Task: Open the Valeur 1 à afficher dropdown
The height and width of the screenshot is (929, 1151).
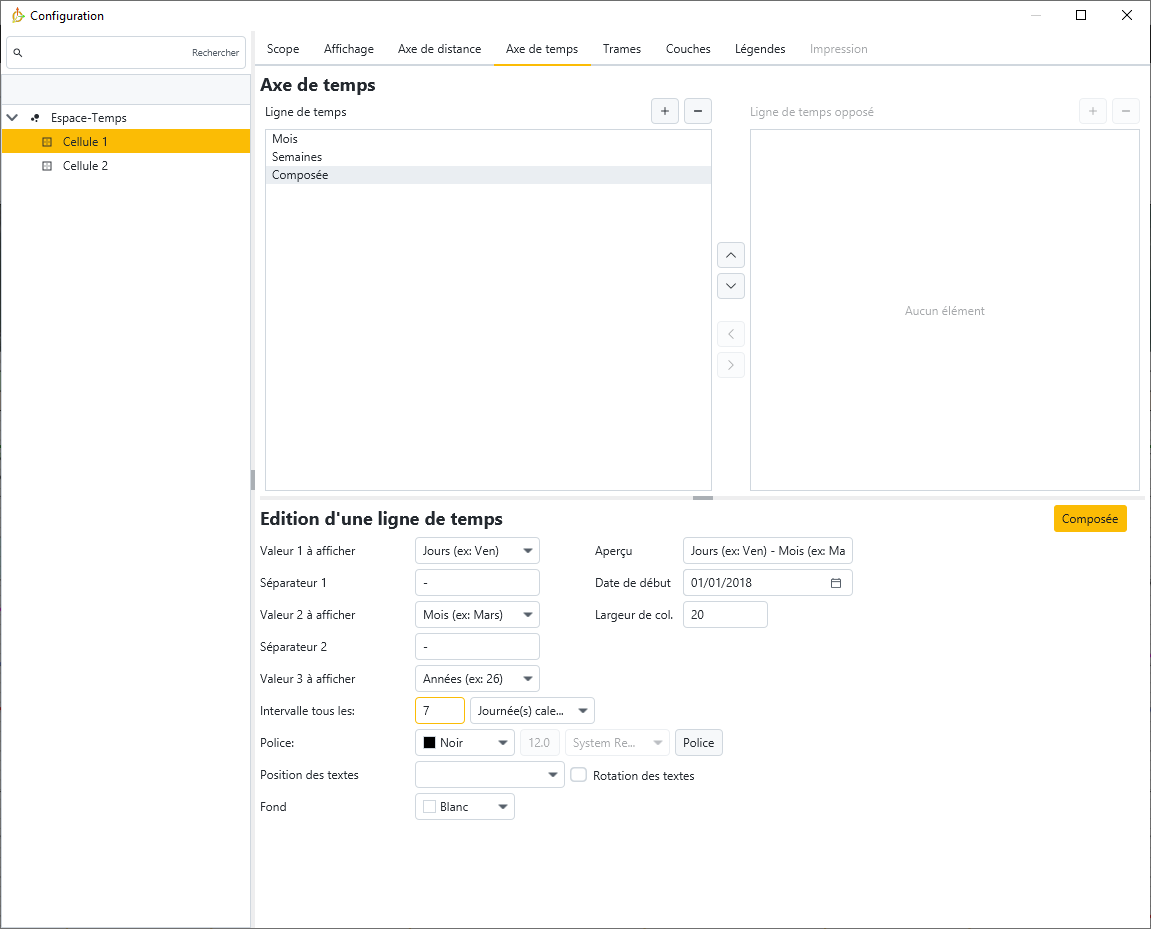Action: [x=477, y=551]
